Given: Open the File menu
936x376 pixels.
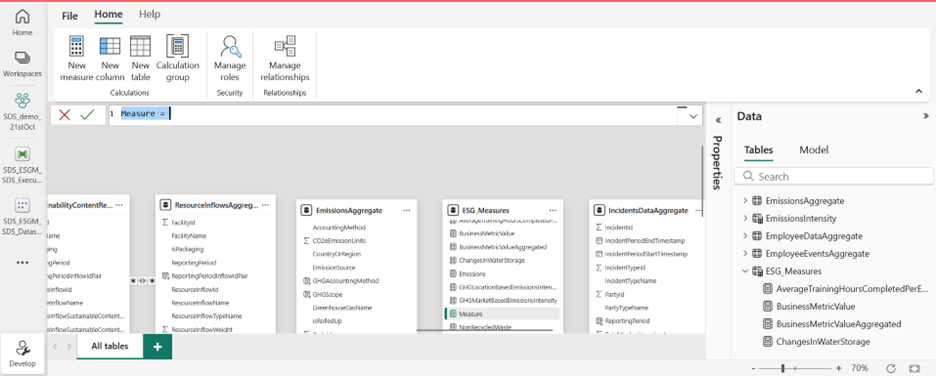Looking at the screenshot, I should point(70,16).
